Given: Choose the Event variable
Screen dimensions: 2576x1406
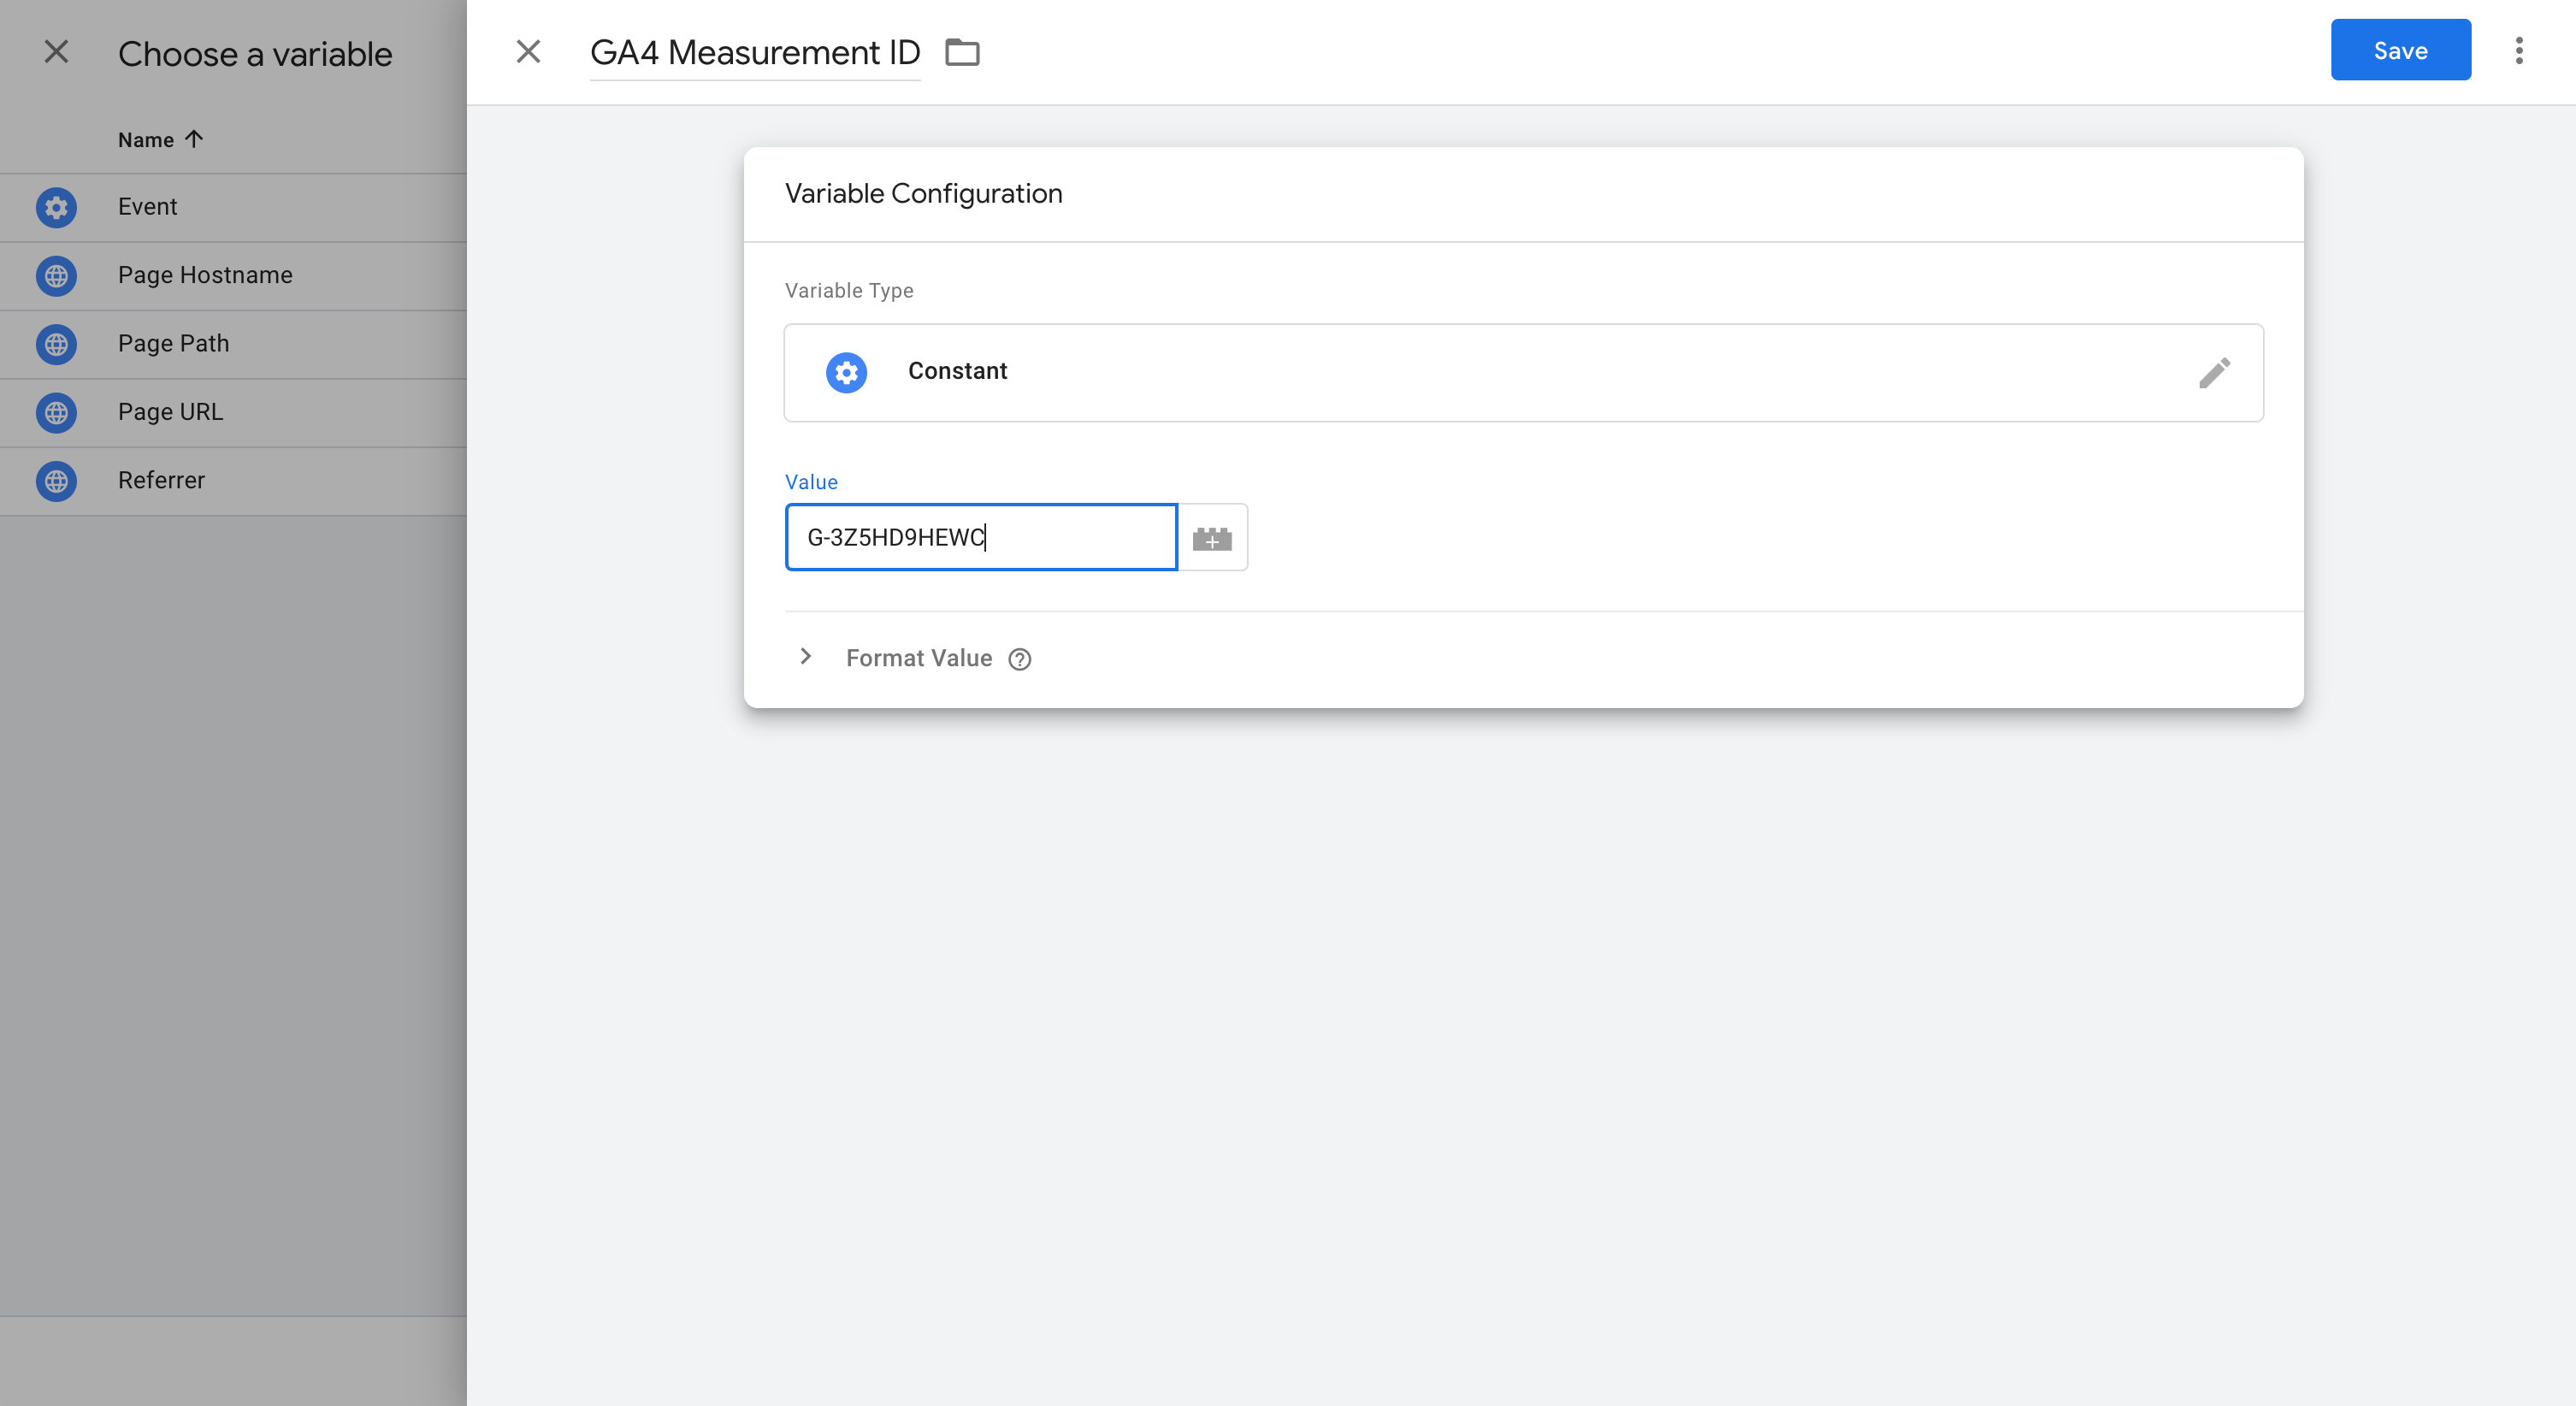Looking at the screenshot, I should click(233, 207).
